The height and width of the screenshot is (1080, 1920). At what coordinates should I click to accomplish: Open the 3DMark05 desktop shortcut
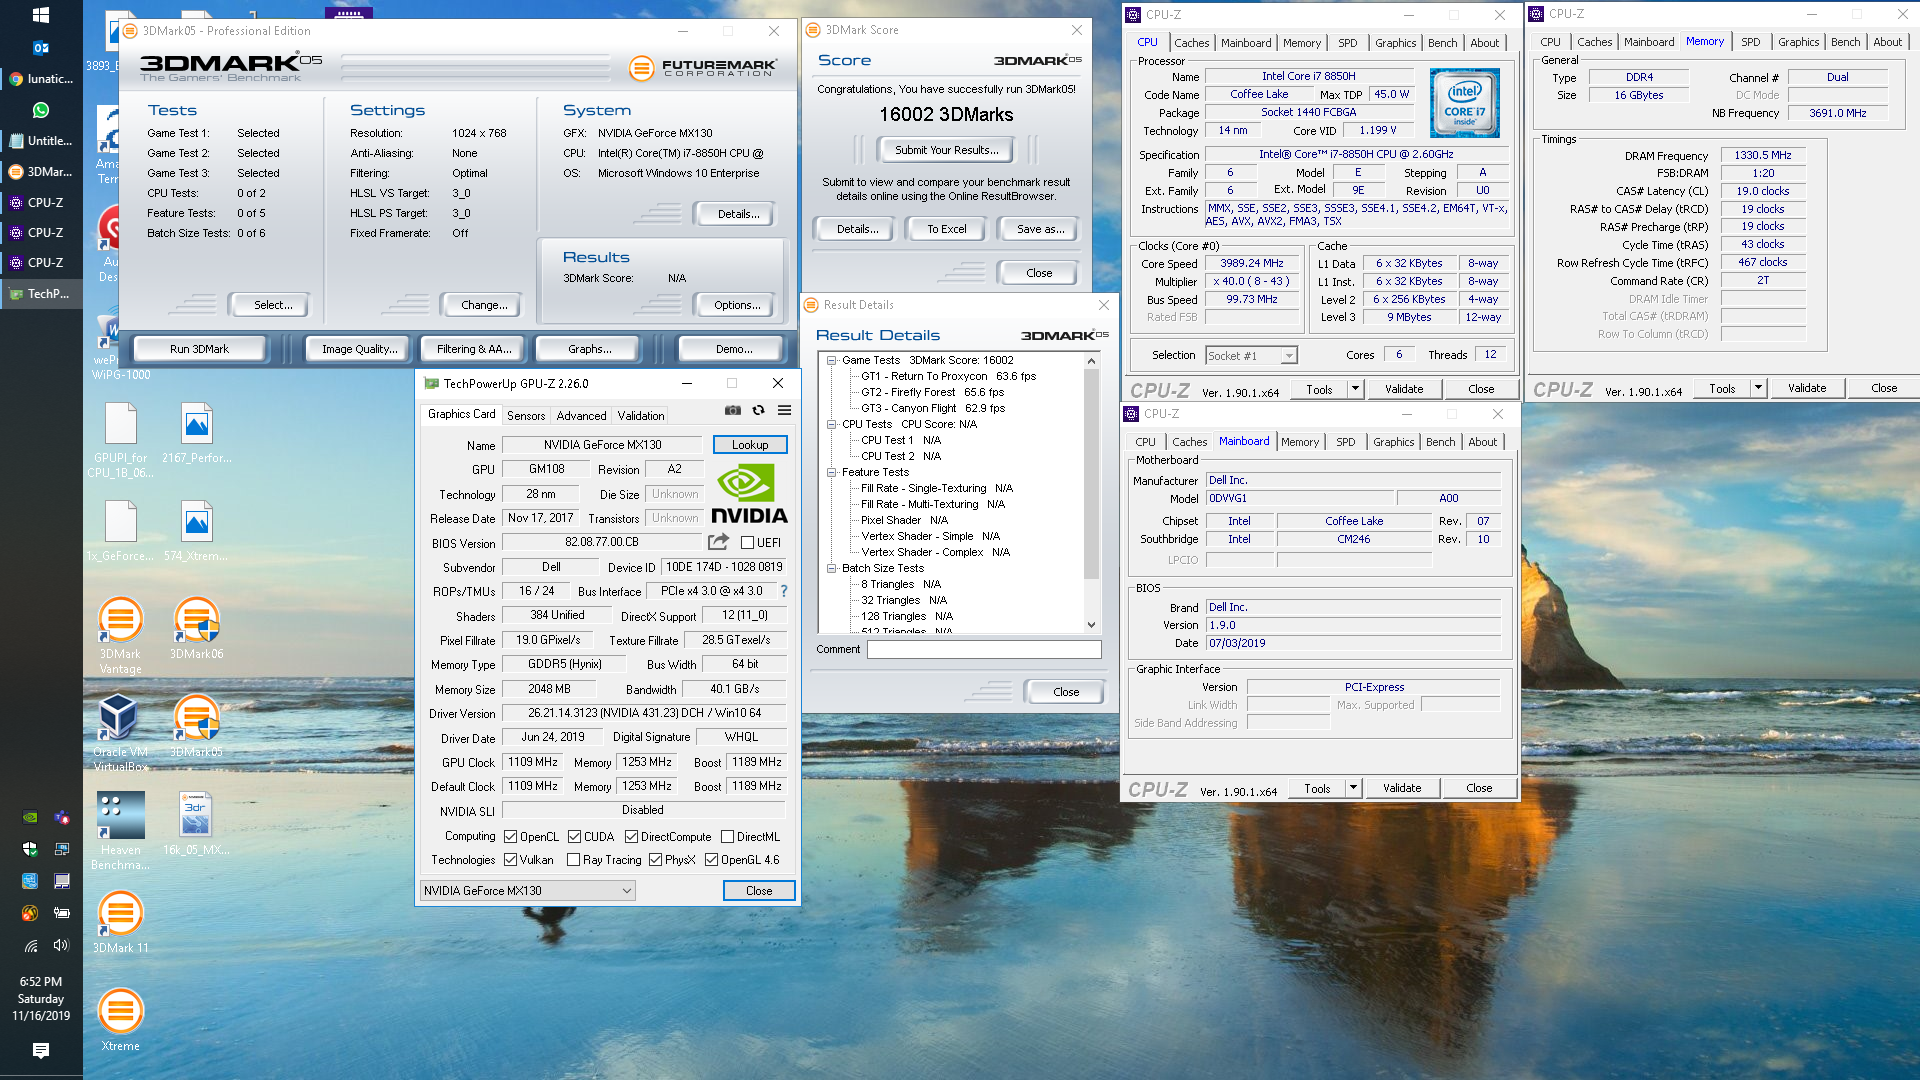[196, 725]
